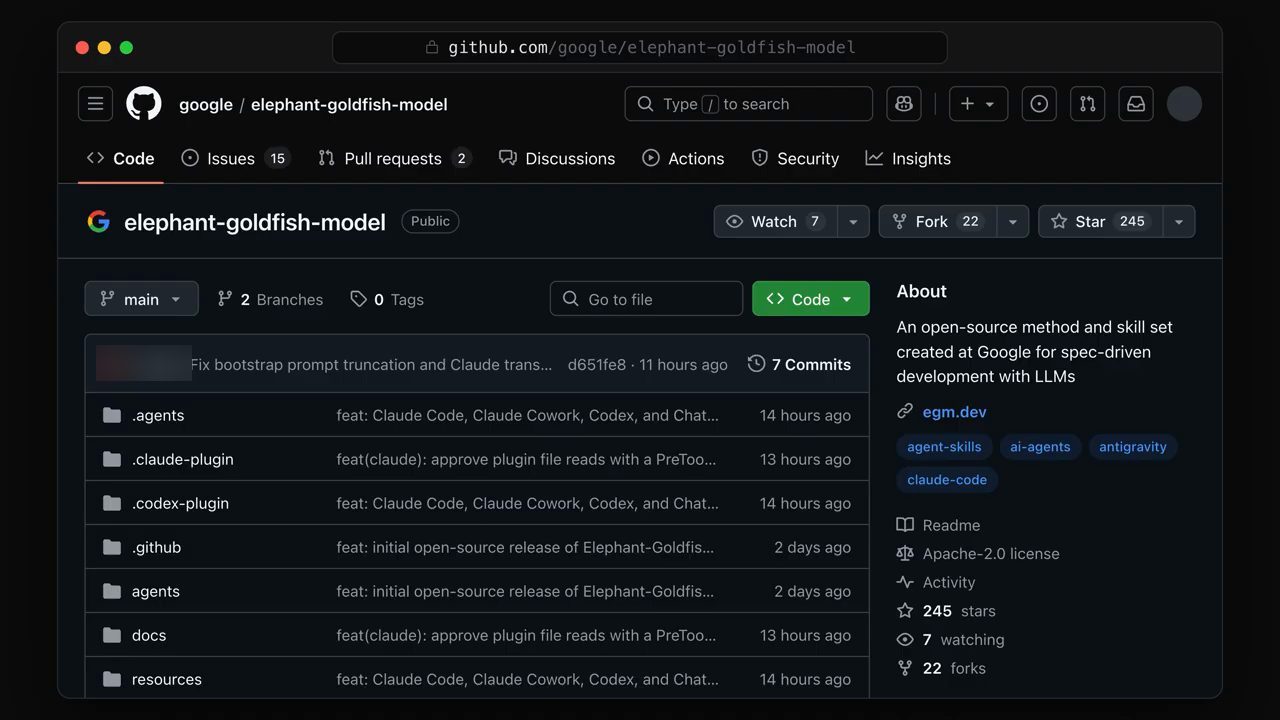Open the Security tab

795,158
